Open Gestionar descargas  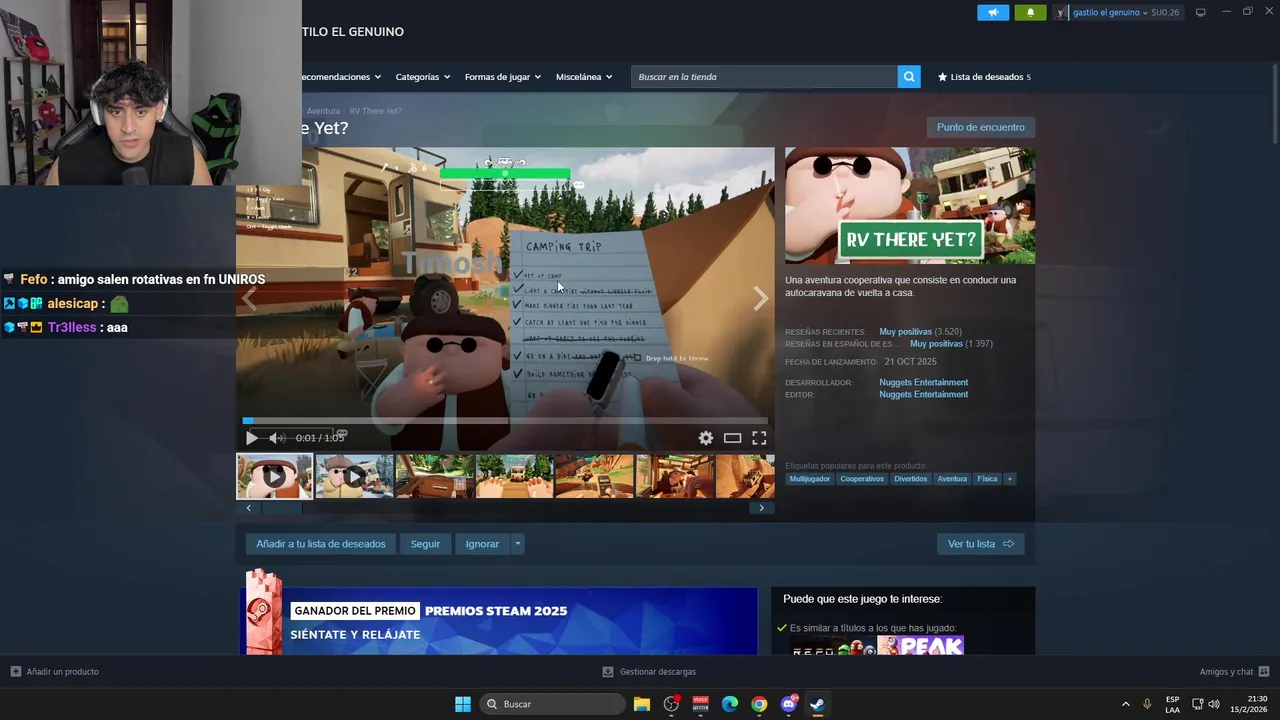point(649,672)
